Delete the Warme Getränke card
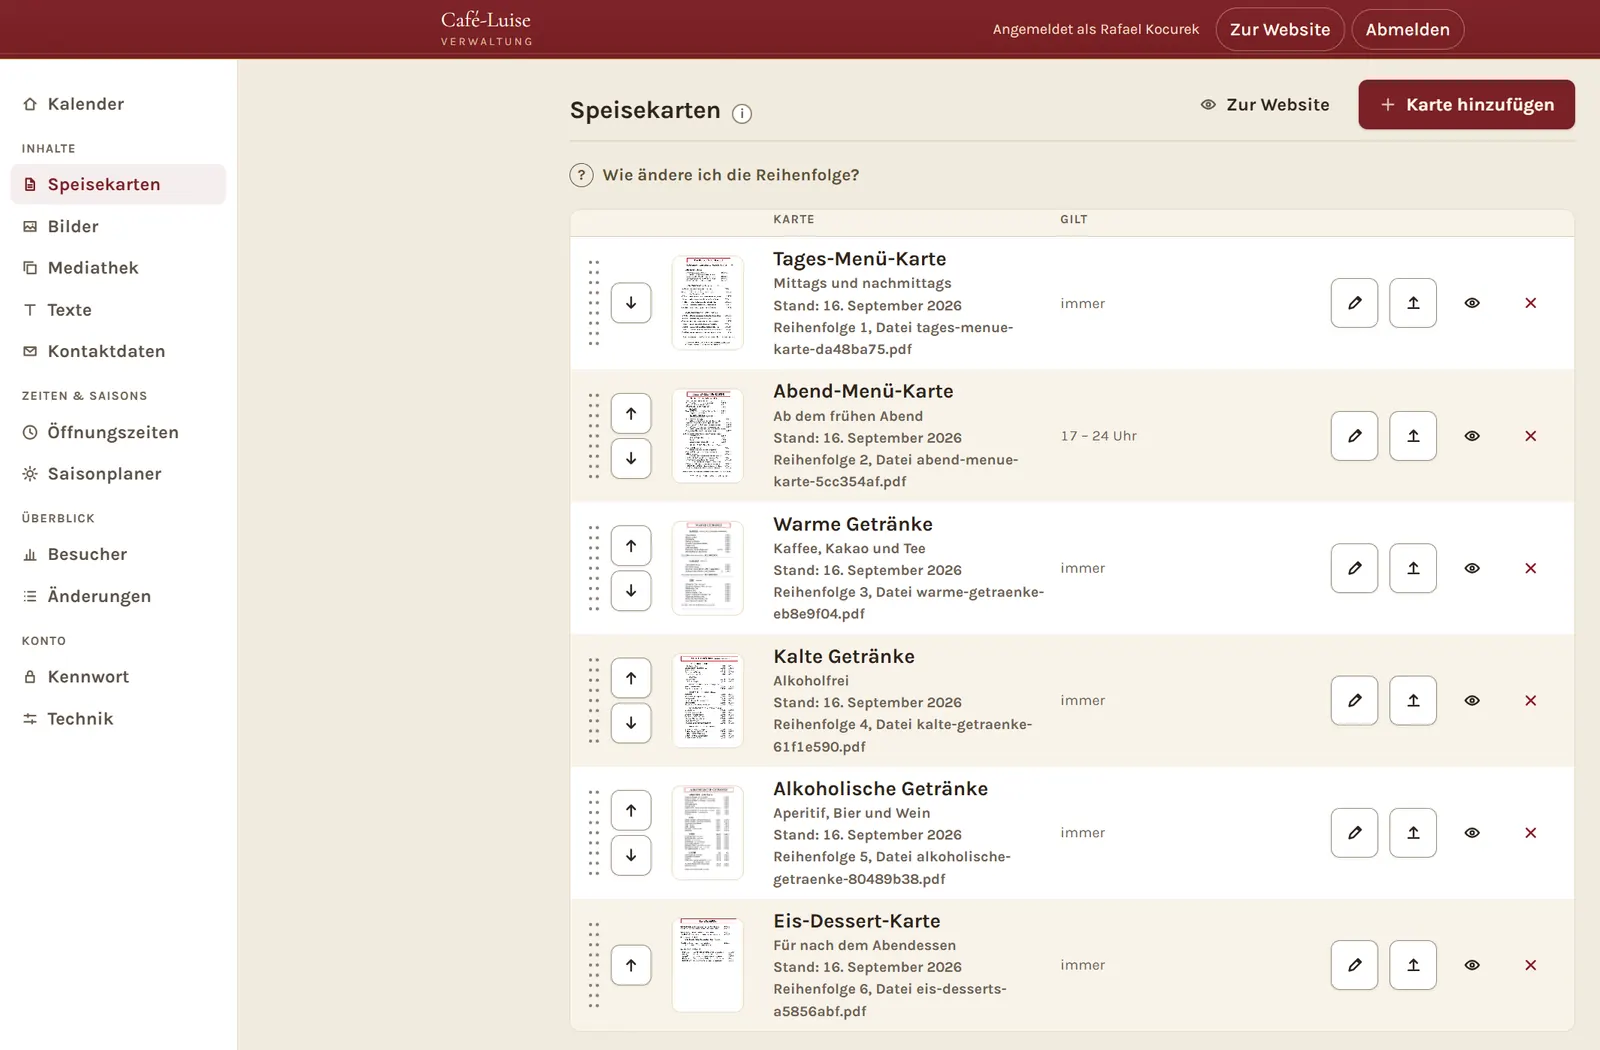The height and width of the screenshot is (1050, 1600). tap(1530, 568)
